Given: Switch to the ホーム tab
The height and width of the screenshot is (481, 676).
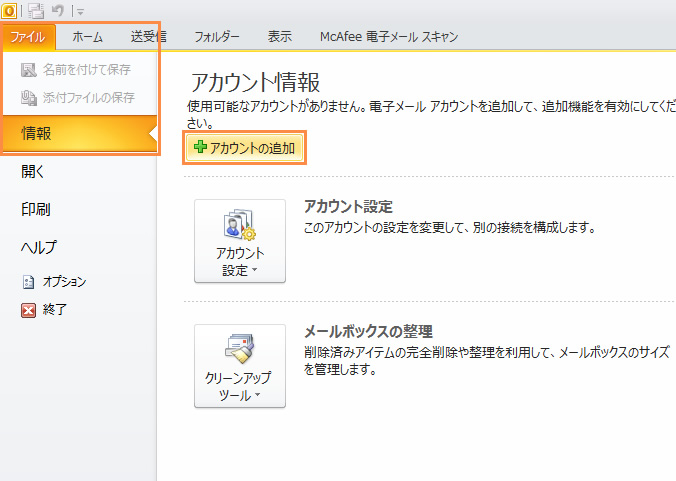Looking at the screenshot, I should click(87, 37).
